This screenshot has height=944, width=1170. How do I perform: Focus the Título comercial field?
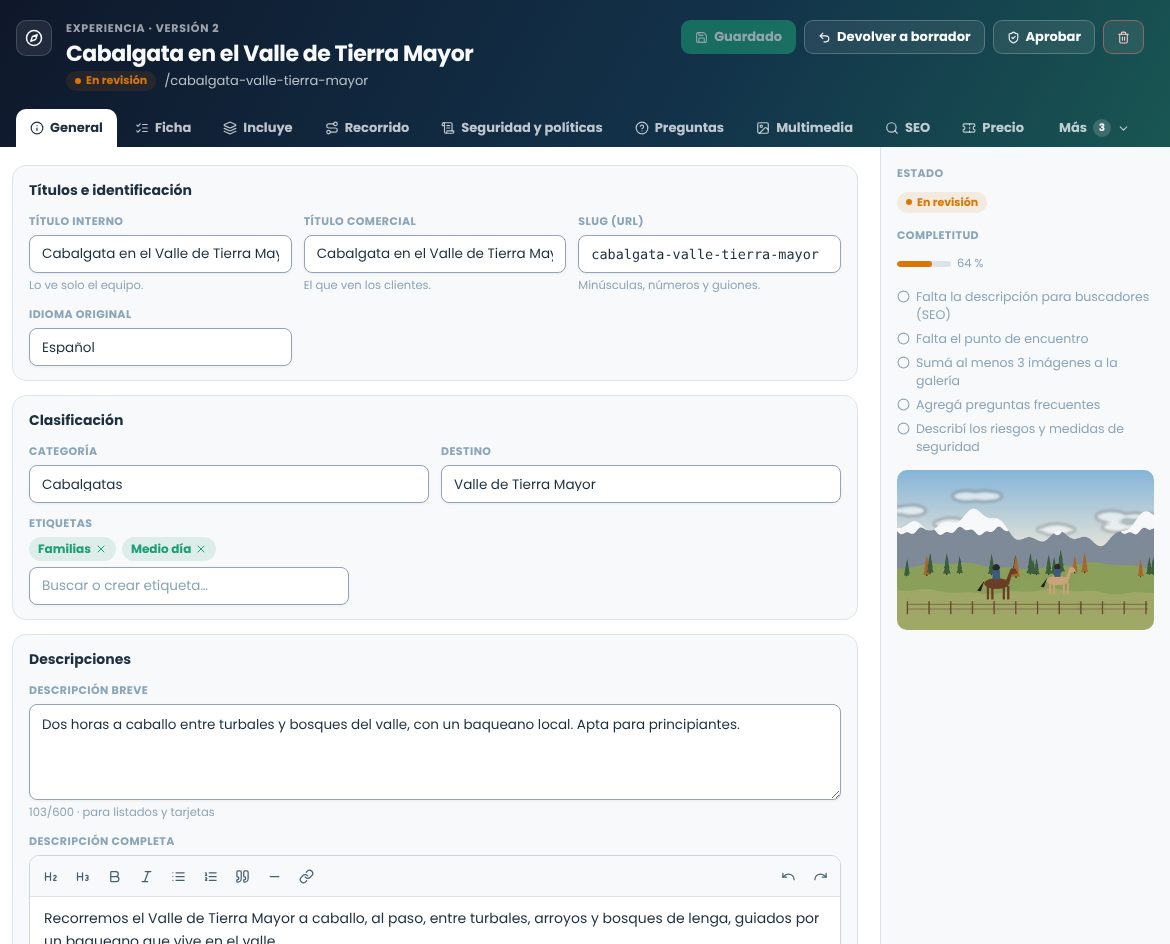coord(435,254)
